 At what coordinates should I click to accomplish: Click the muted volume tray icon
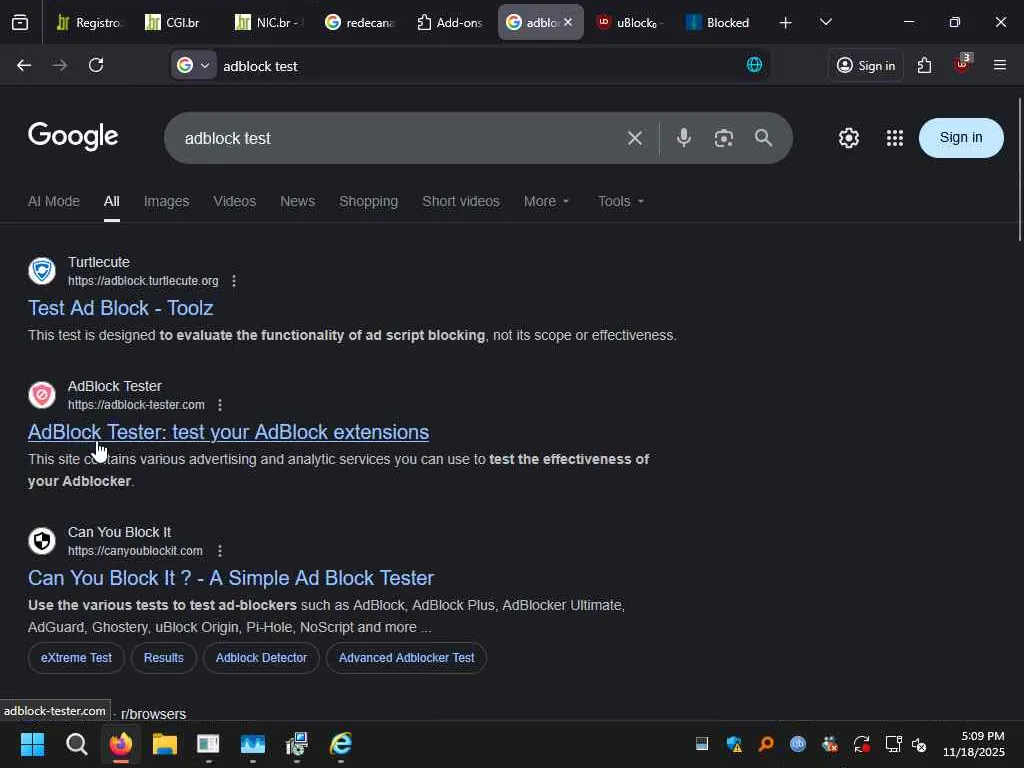point(919,744)
